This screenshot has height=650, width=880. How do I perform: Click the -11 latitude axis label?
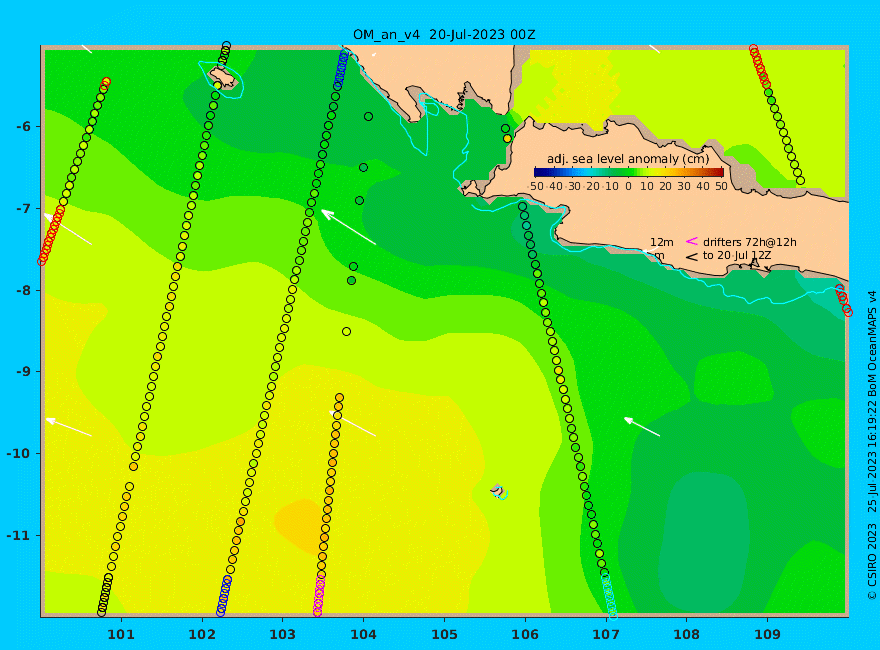(x=20, y=535)
